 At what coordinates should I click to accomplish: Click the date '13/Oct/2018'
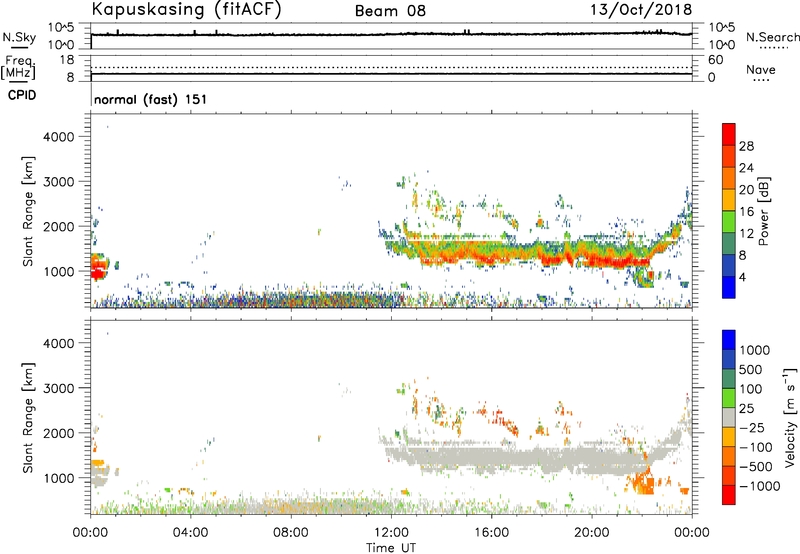tap(641, 10)
